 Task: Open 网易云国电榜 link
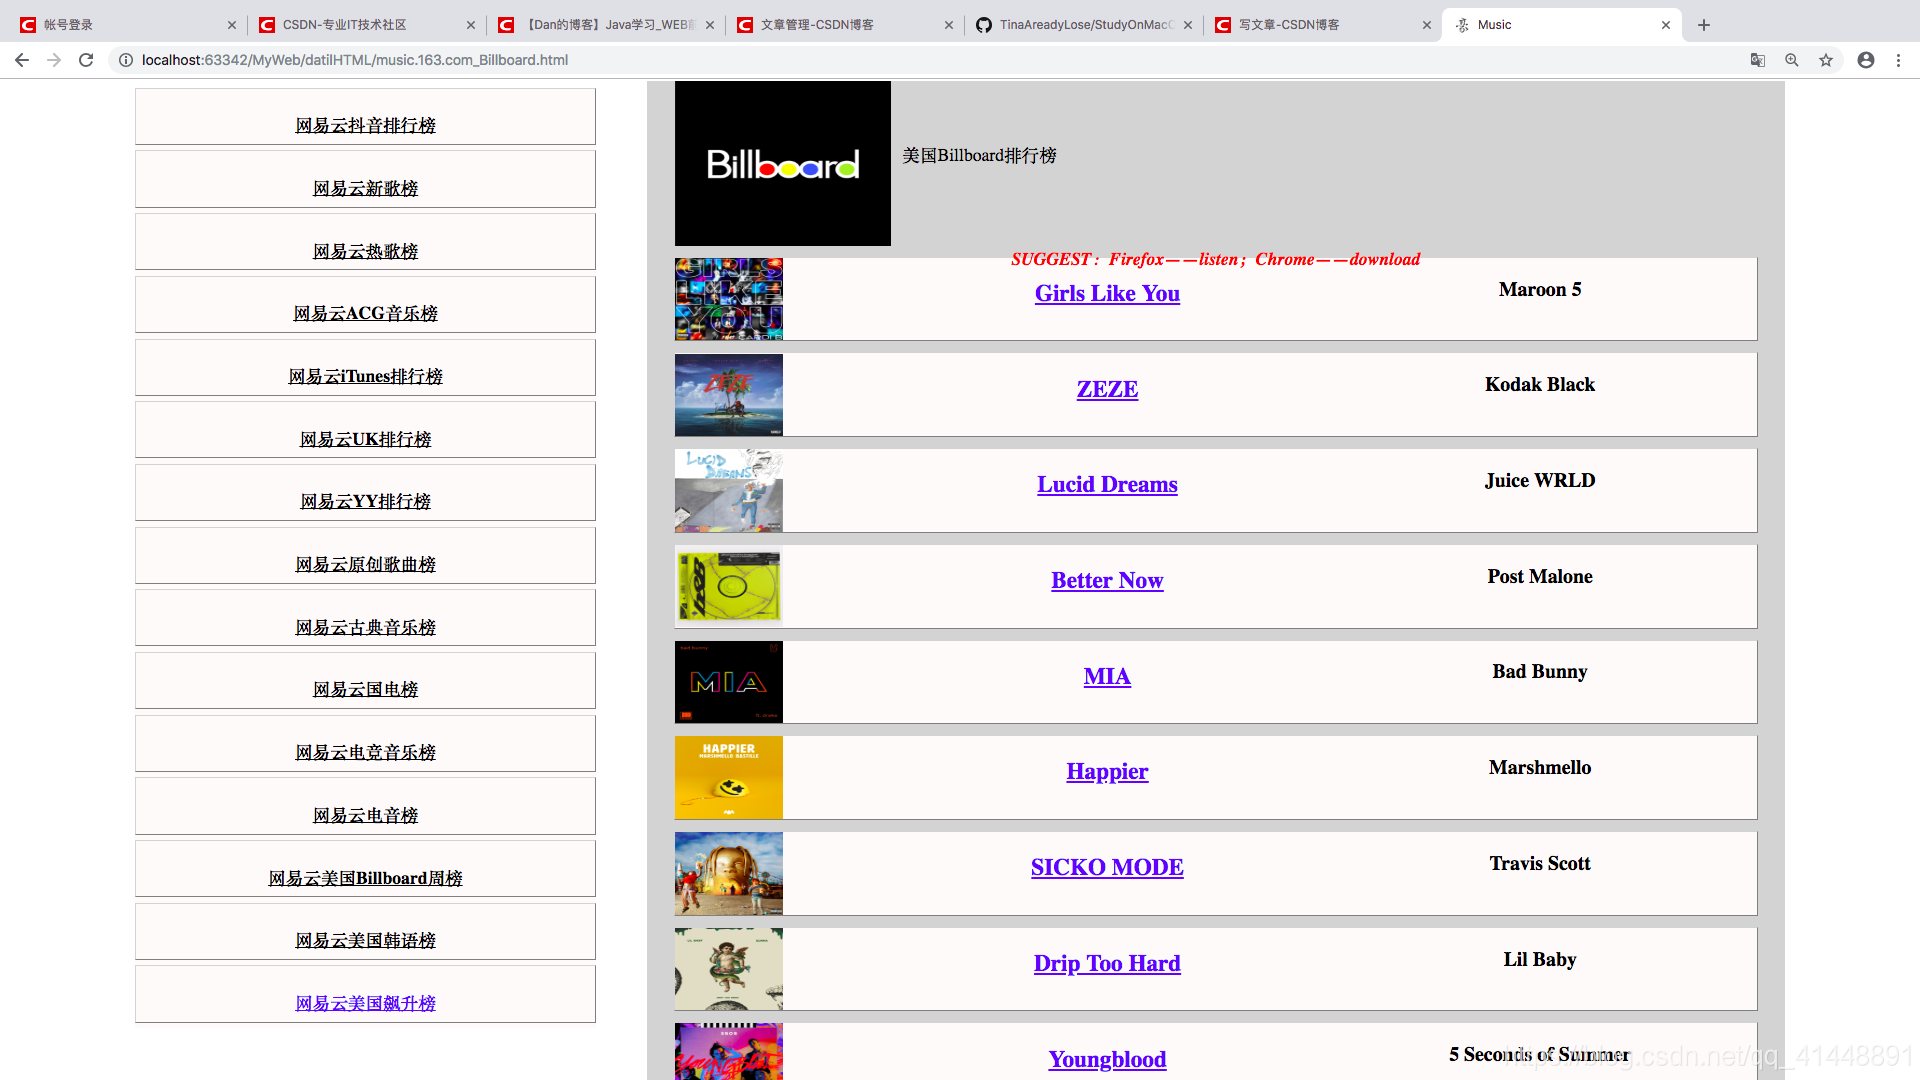coord(365,689)
